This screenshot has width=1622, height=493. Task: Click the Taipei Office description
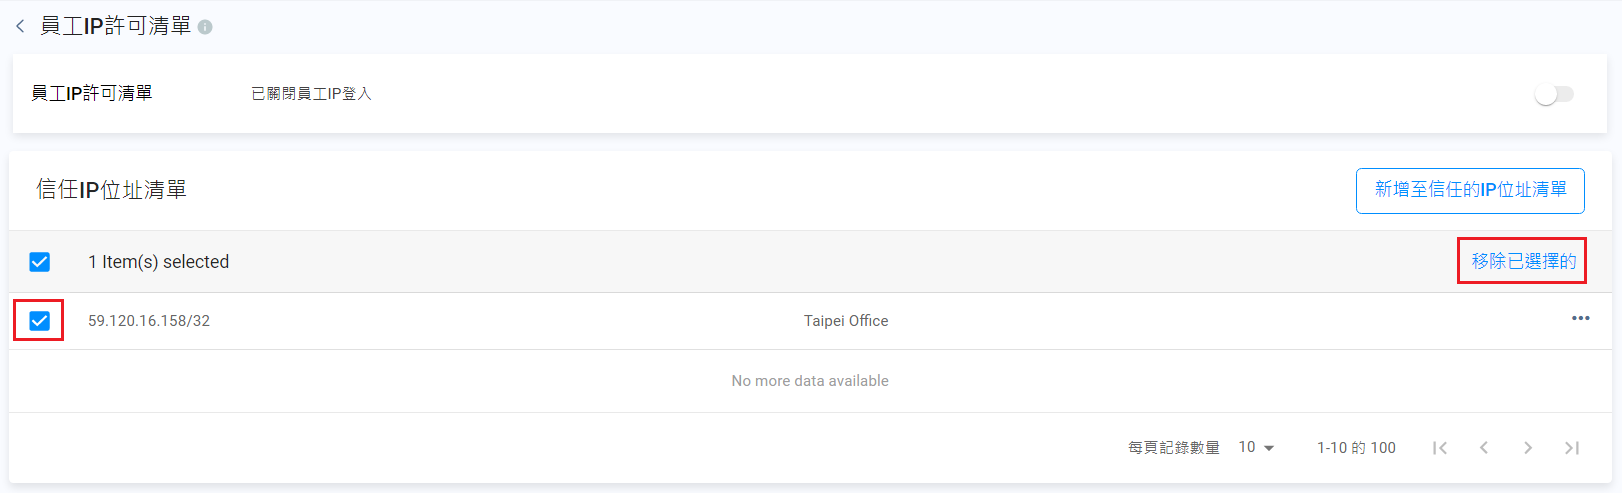tap(846, 321)
